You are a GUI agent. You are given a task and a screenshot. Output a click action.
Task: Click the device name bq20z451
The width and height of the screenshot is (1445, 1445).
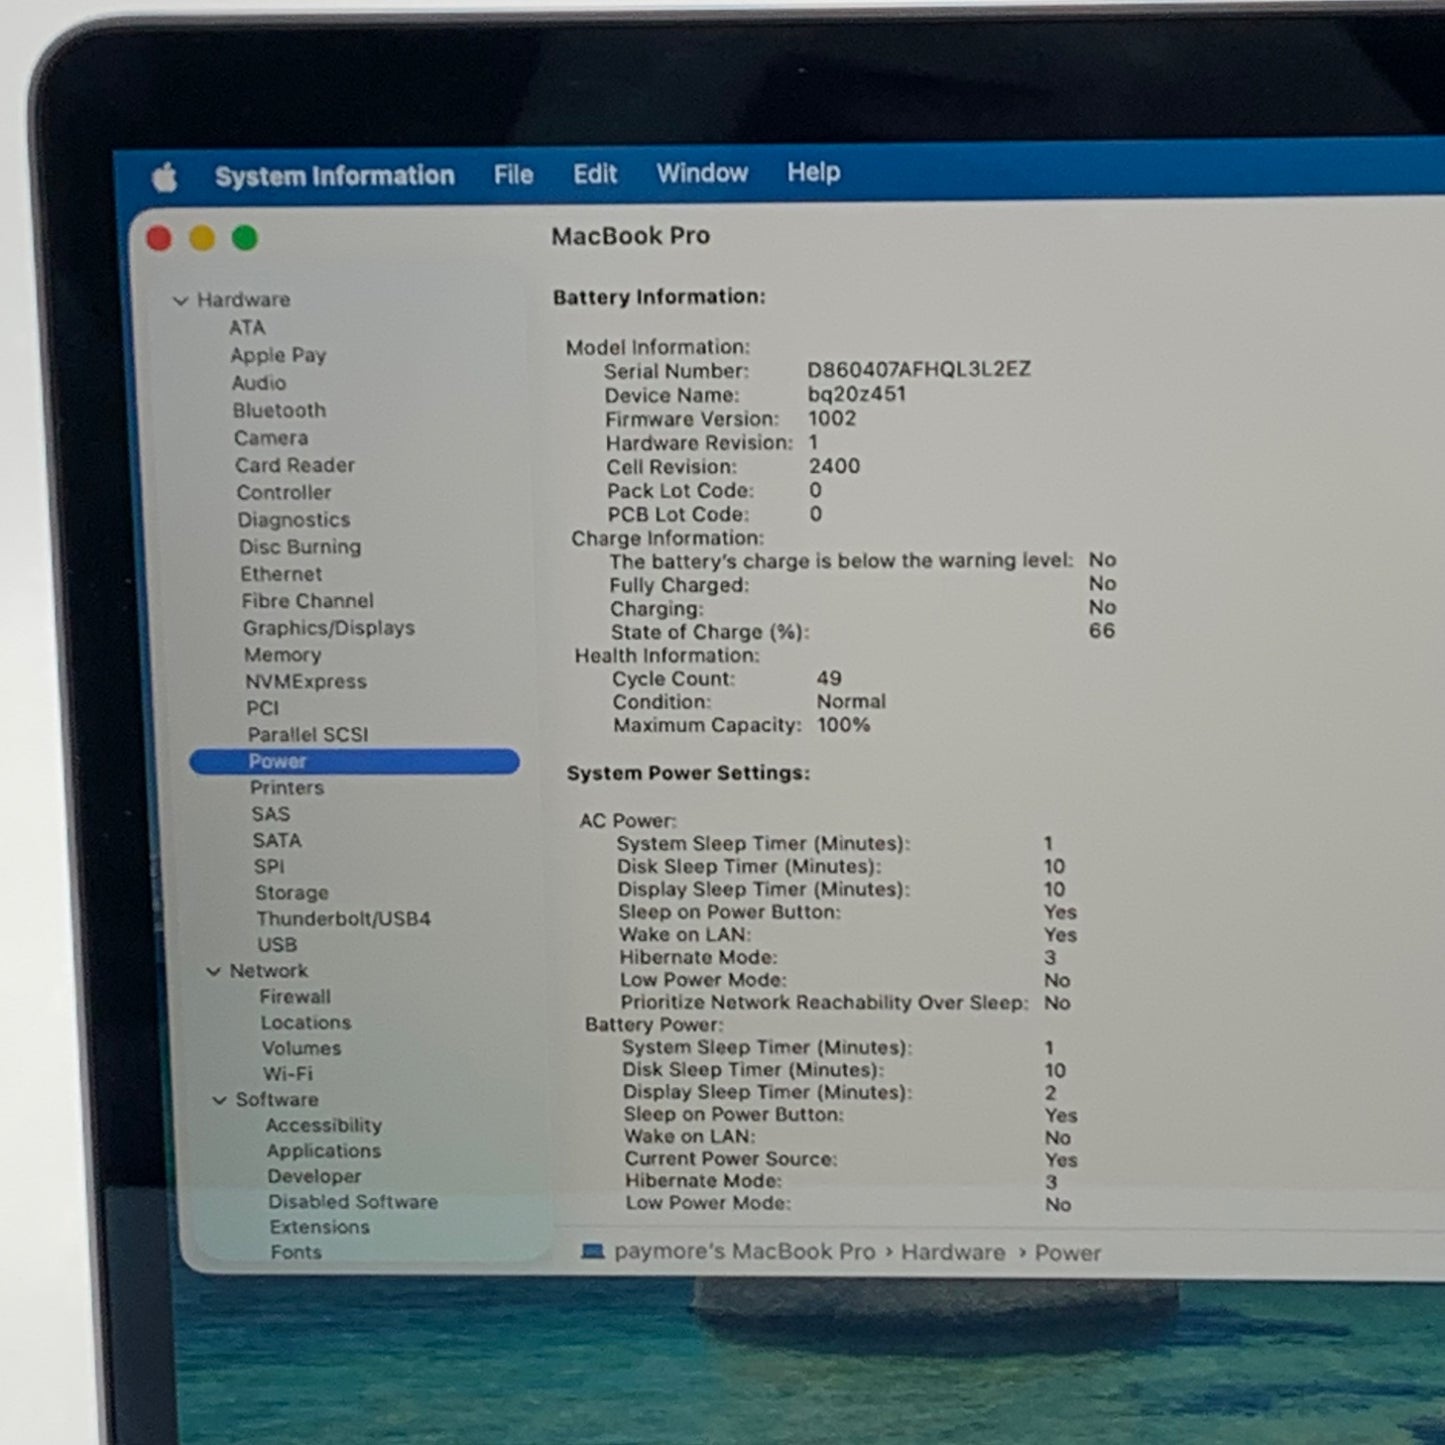coord(857,394)
